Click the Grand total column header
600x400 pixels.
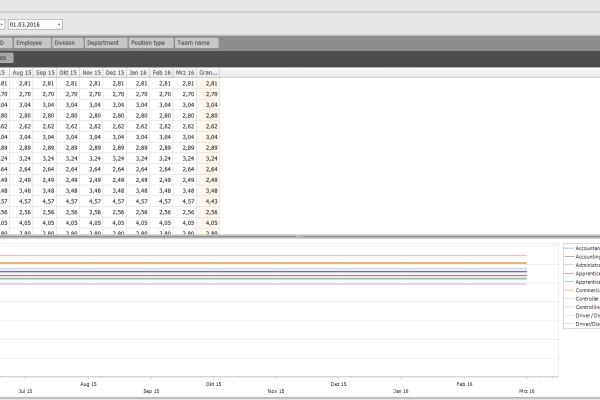[x=209, y=73]
